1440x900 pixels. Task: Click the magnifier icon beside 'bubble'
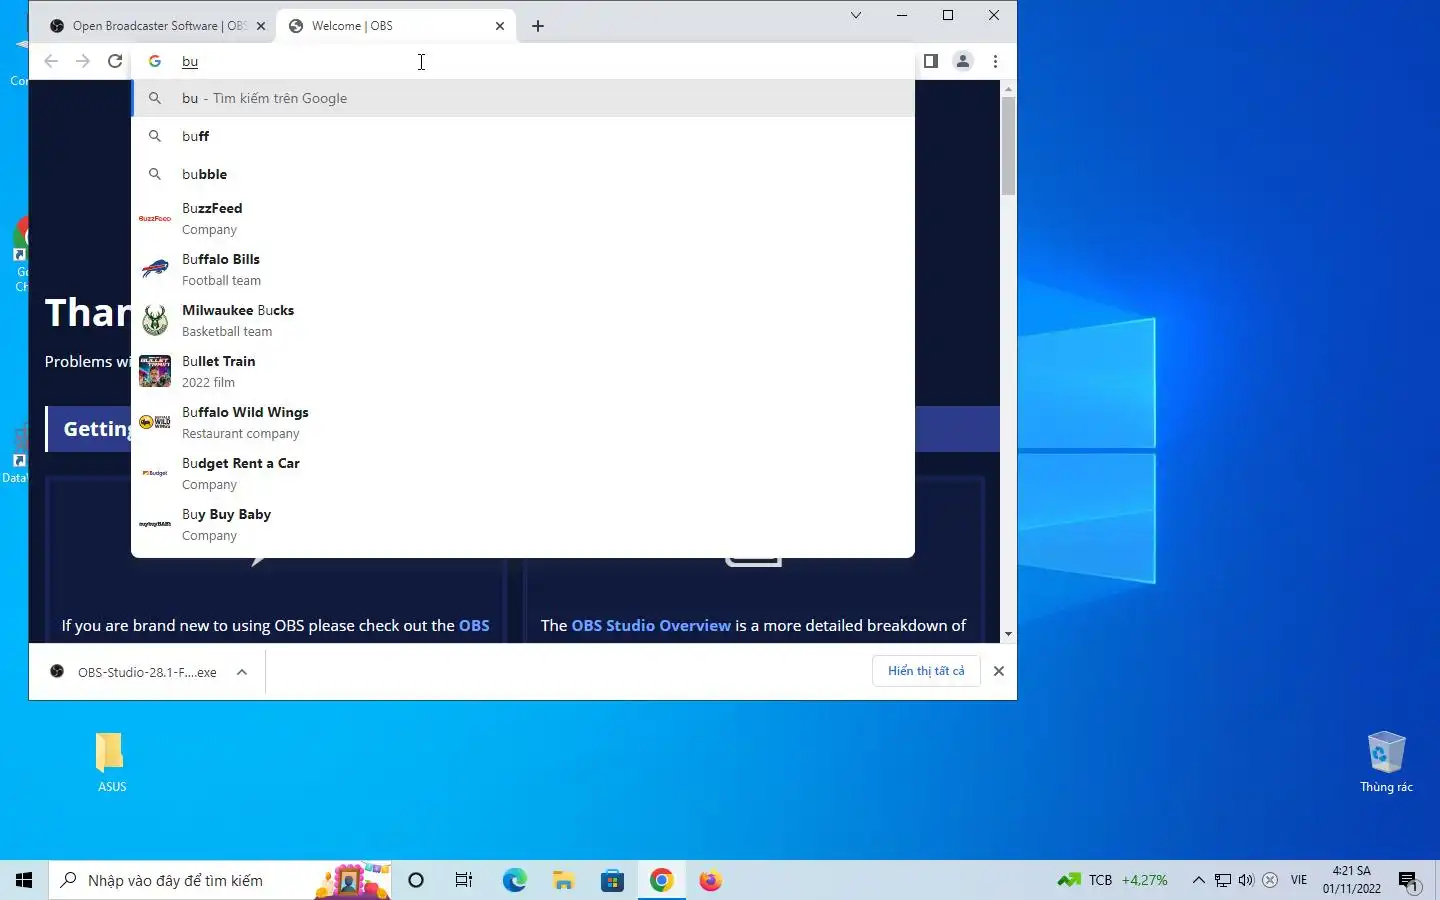point(155,174)
